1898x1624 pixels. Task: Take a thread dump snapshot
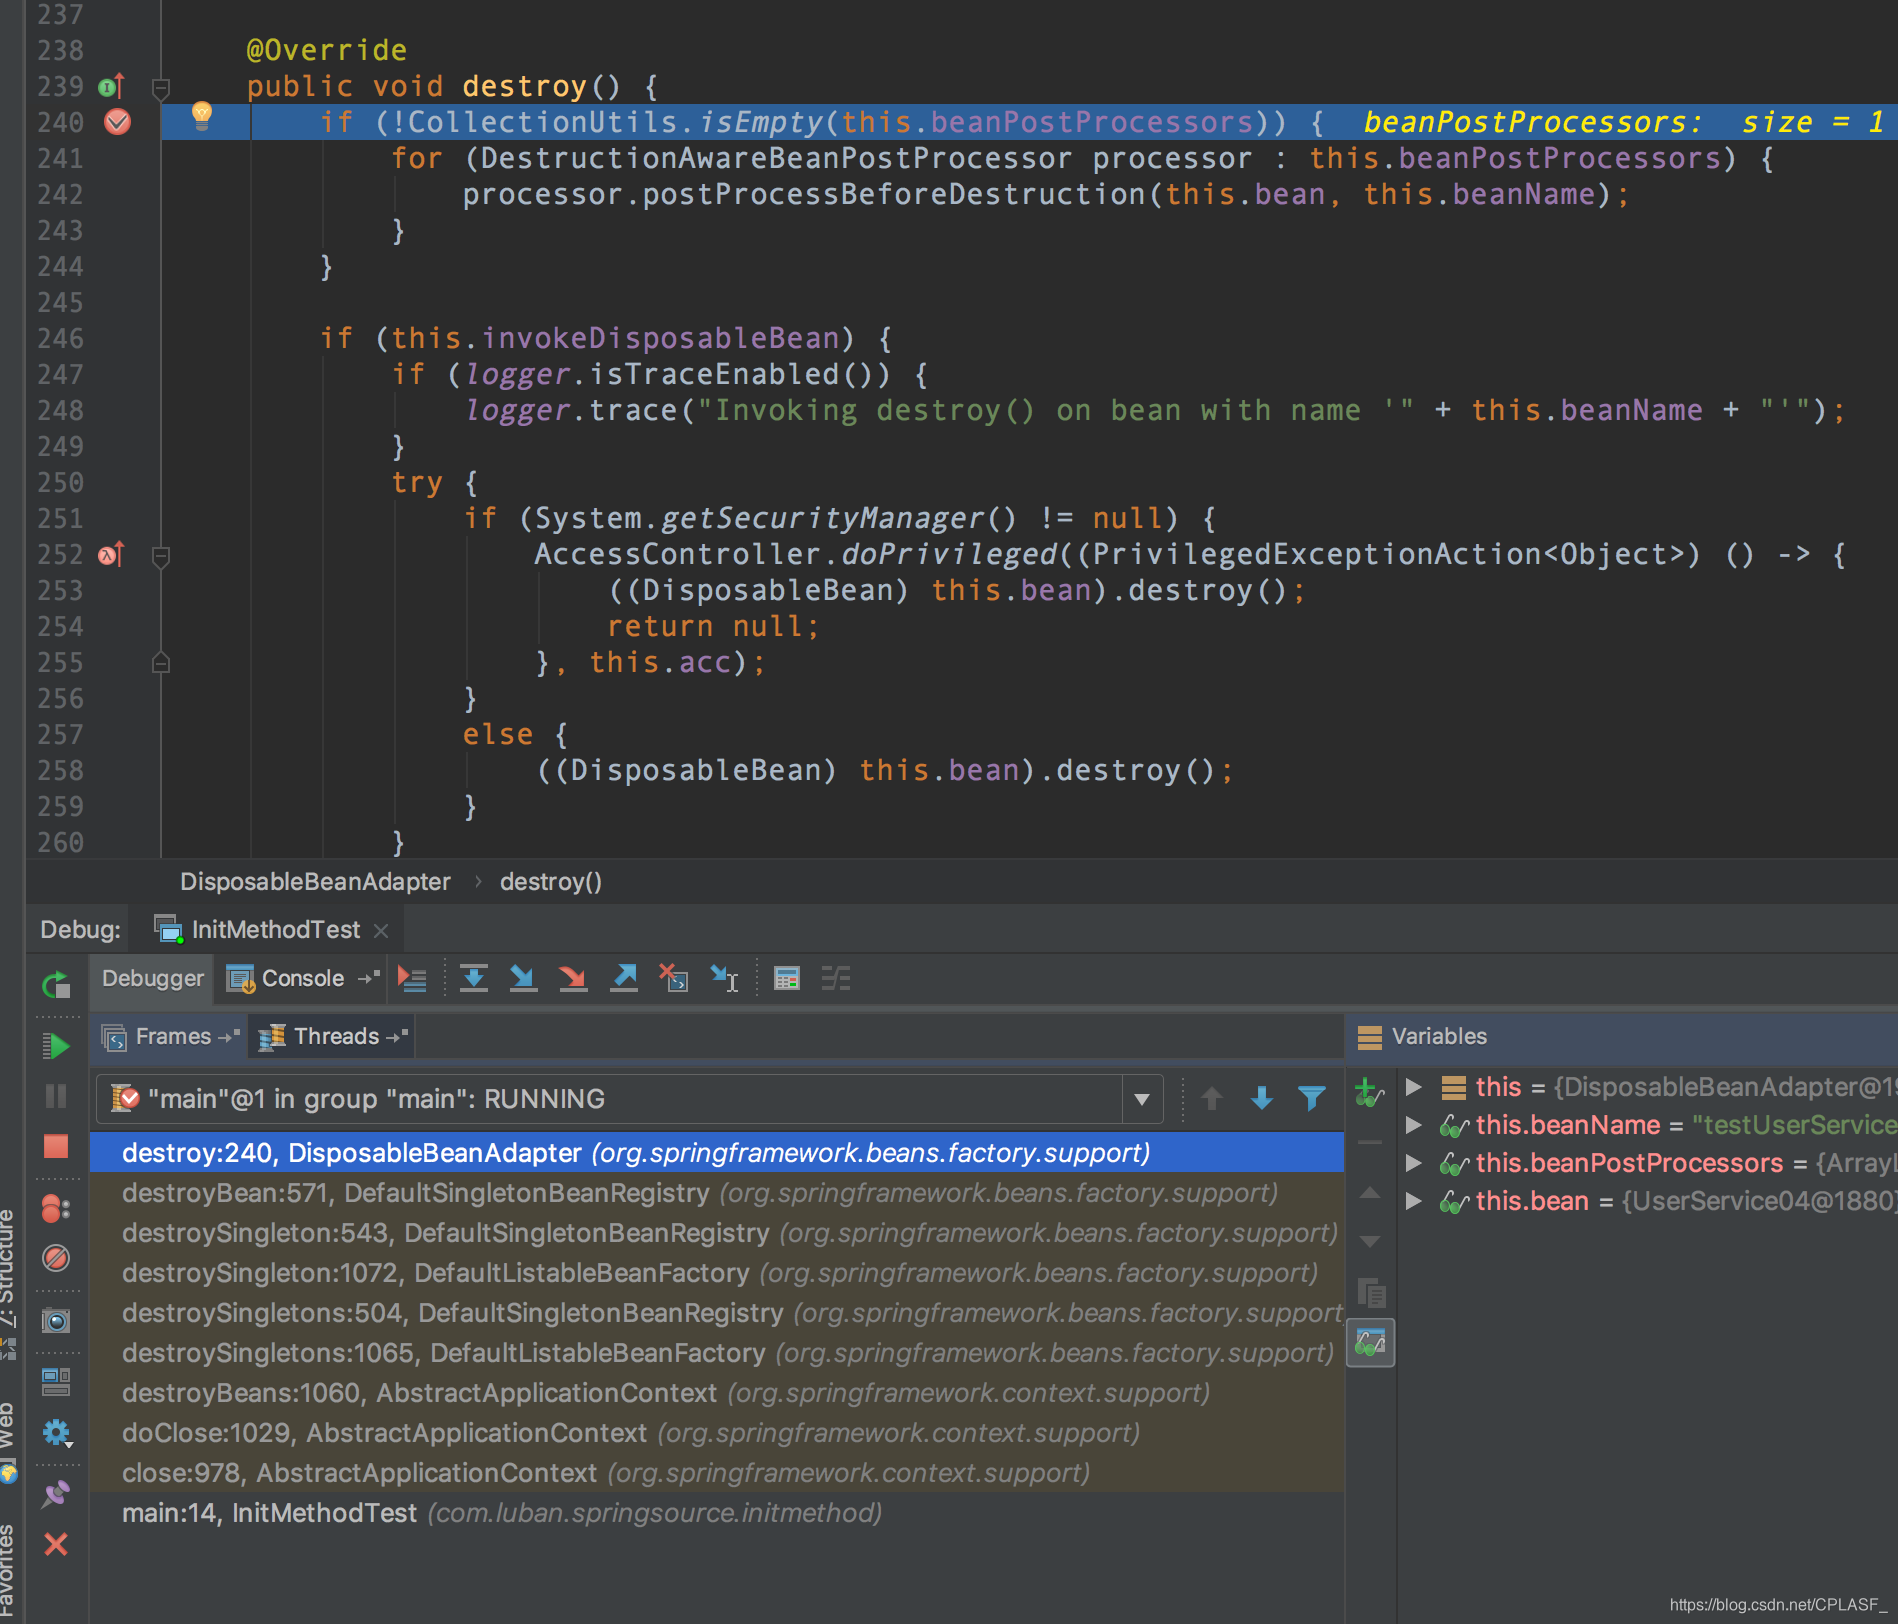pyautogui.click(x=56, y=1321)
